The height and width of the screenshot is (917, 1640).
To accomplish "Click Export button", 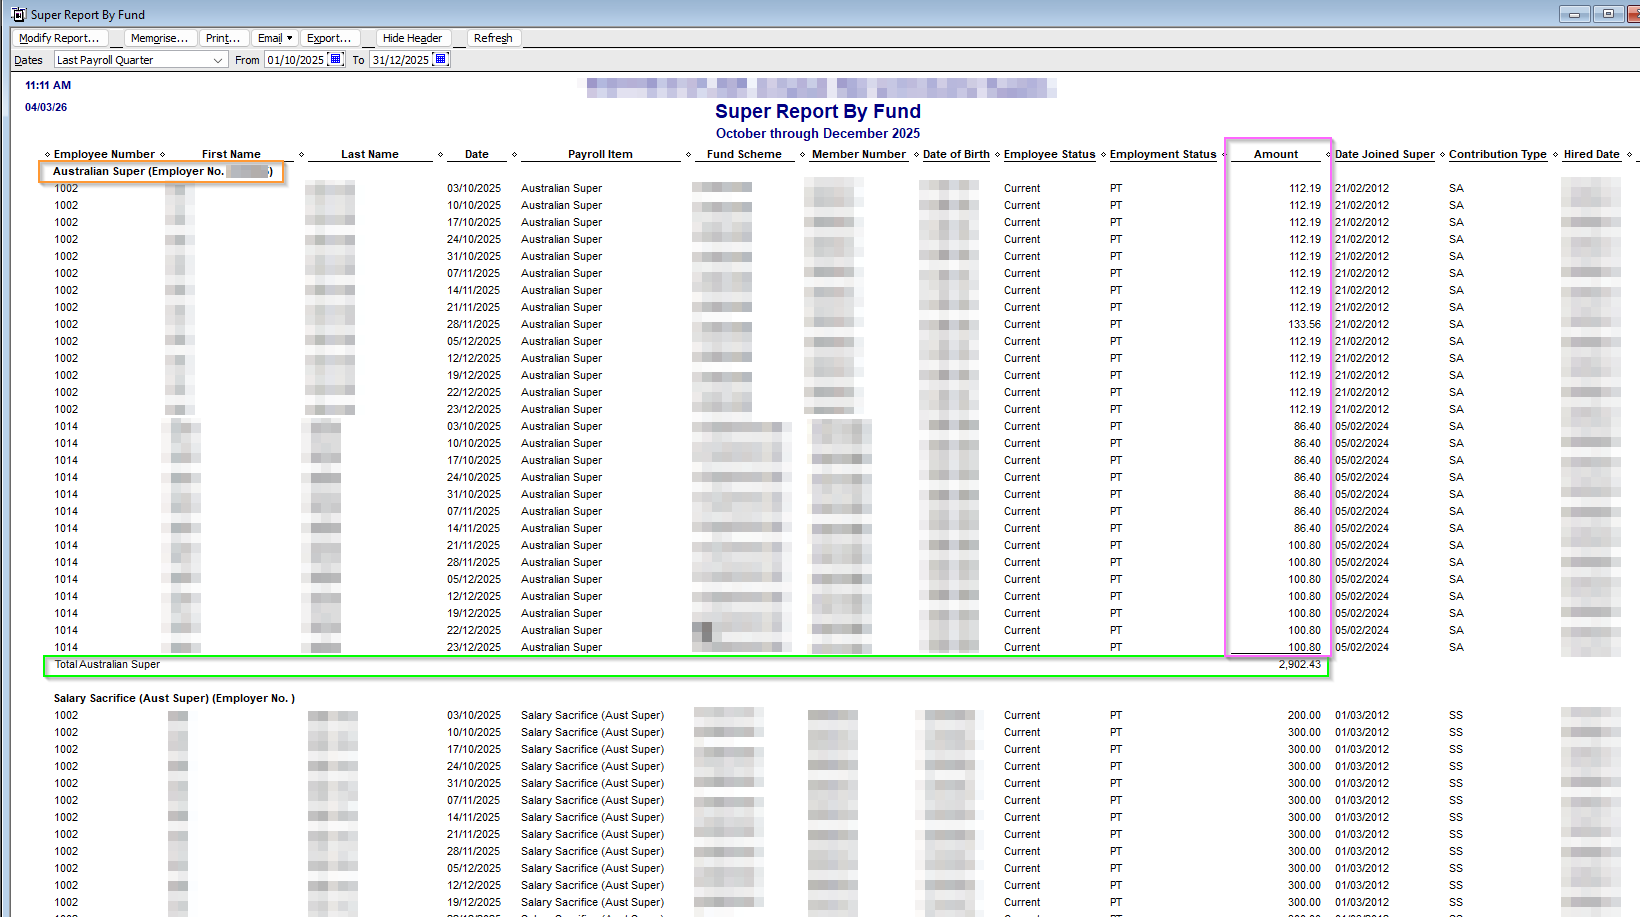I will tap(329, 38).
